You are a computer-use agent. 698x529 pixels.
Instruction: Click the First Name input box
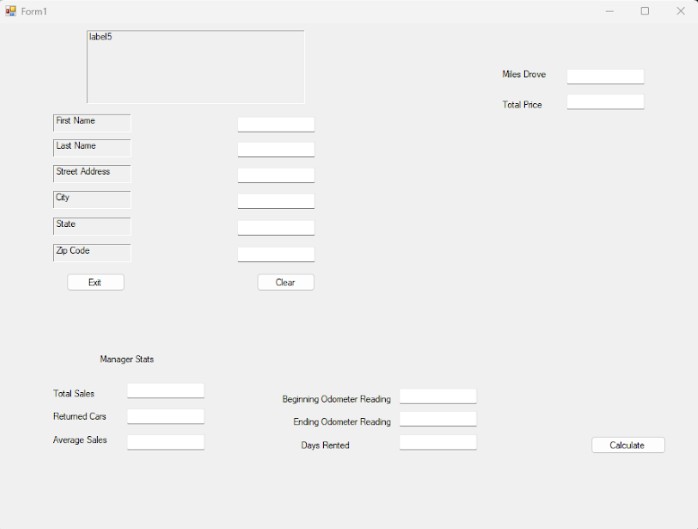(275, 125)
